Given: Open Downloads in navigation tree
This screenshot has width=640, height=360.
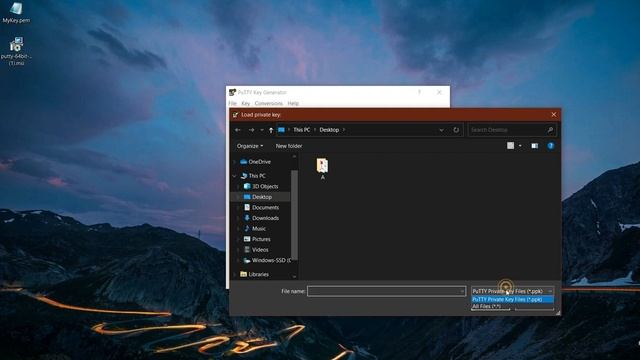Looking at the screenshot, I should tap(265, 218).
